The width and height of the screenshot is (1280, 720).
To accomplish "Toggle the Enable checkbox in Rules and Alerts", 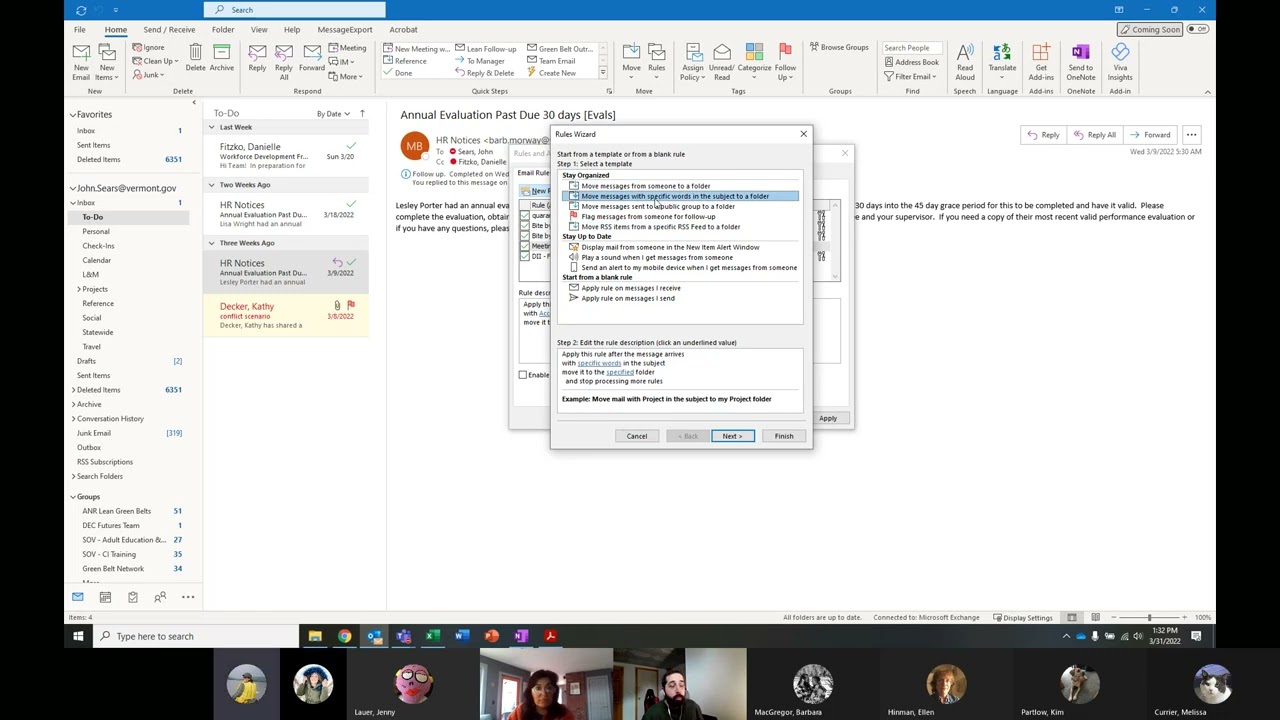I will [x=523, y=375].
